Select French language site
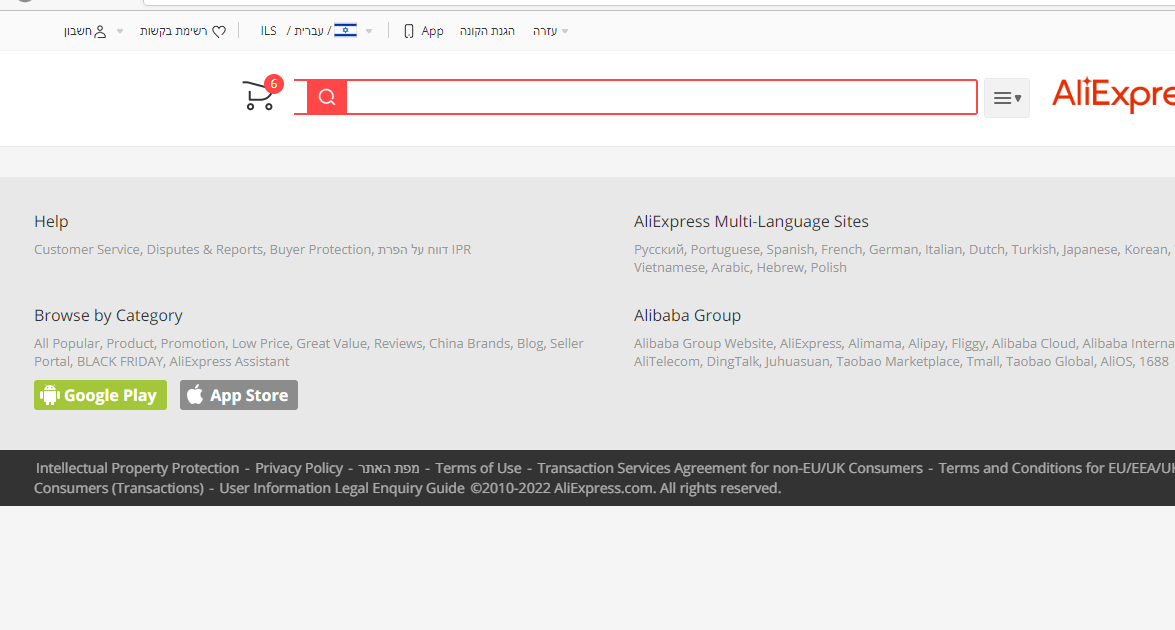This screenshot has width=1175, height=630. click(842, 249)
